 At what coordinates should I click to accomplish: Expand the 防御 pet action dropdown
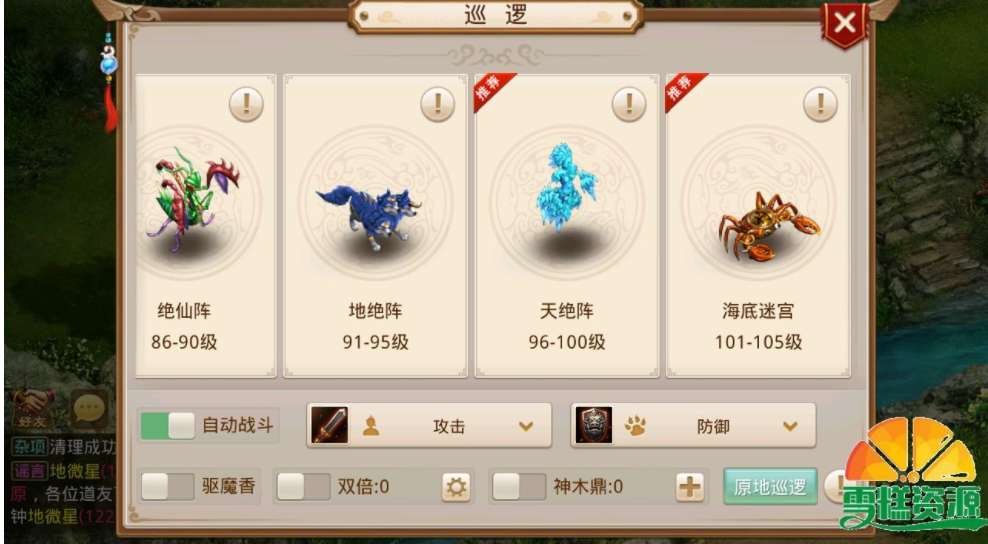point(693,426)
